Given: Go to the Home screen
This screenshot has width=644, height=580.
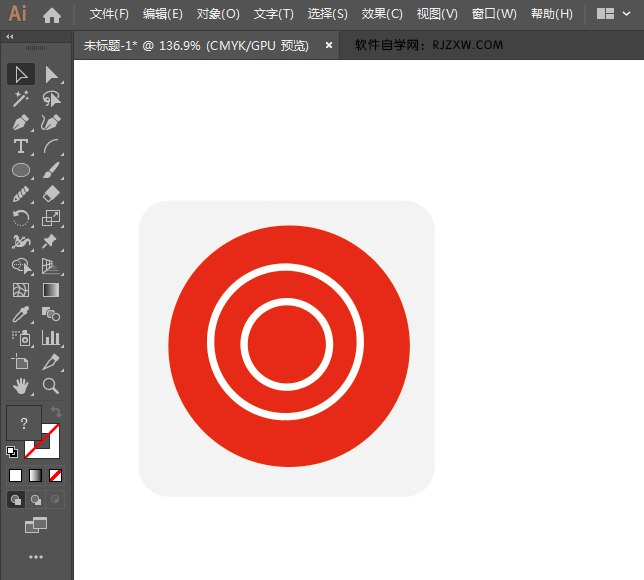Looking at the screenshot, I should click(x=52, y=14).
